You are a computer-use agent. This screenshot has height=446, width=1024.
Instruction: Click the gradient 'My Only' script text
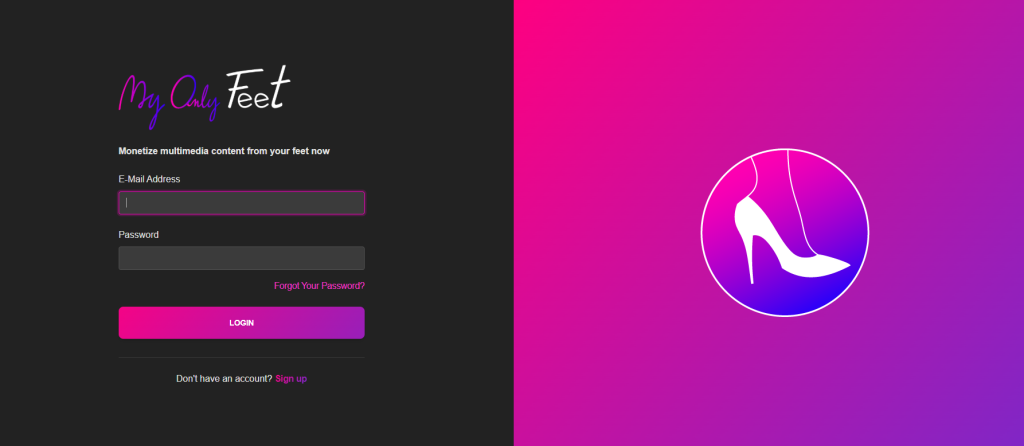[x=168, y=100]
